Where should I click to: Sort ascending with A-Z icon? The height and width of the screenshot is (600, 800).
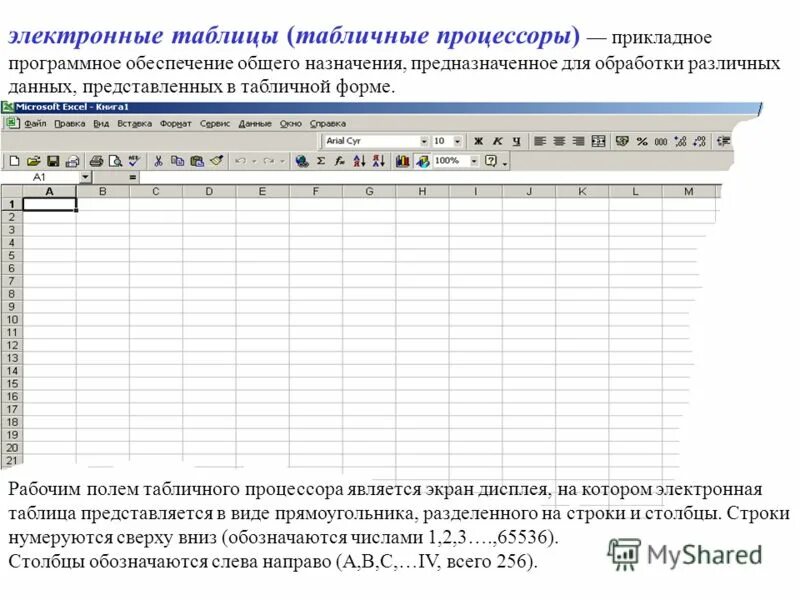(359, 161)
